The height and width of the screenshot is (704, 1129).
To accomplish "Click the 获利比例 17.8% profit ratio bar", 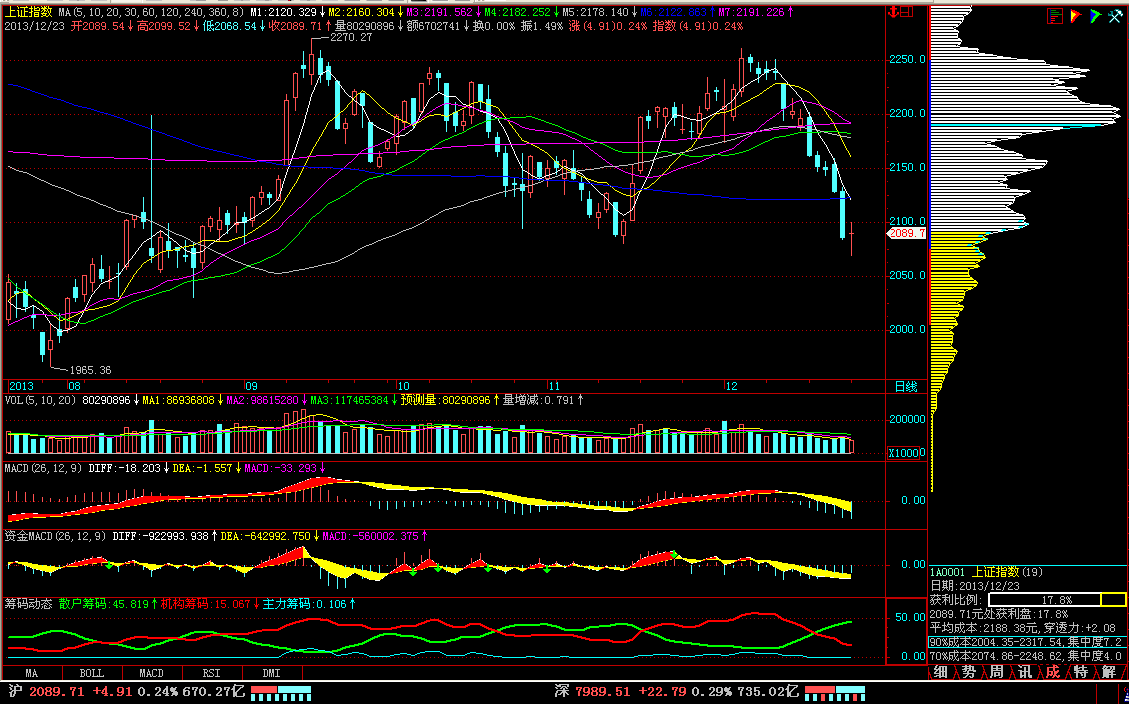I will click(x=1057, y=600).
